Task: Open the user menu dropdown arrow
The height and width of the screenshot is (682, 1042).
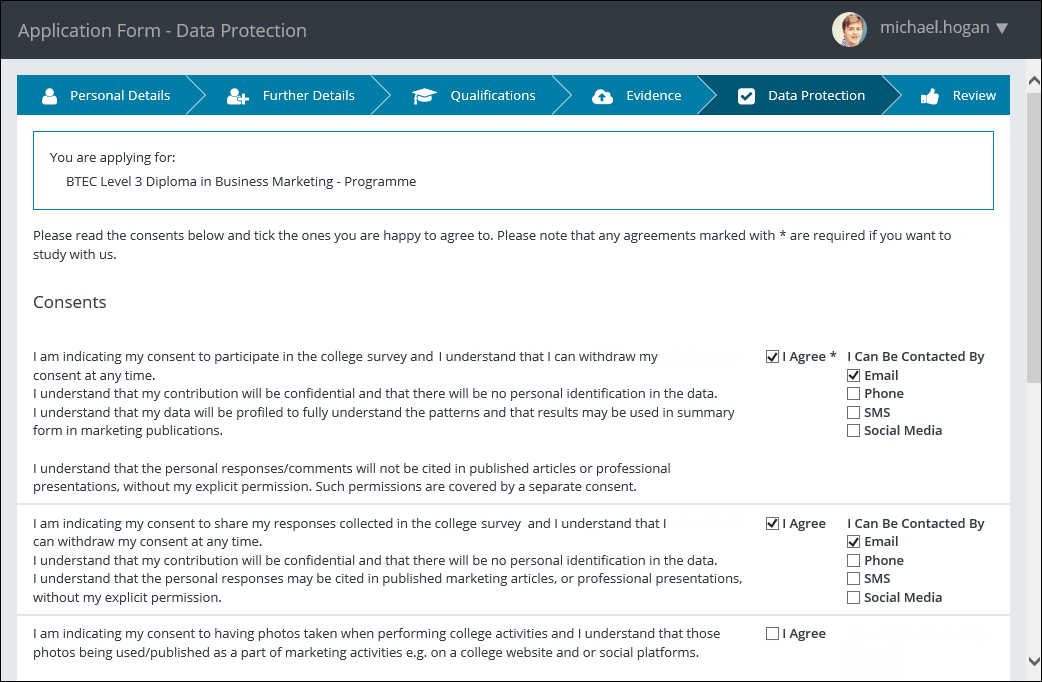Action: click(x=1002, y=29)
